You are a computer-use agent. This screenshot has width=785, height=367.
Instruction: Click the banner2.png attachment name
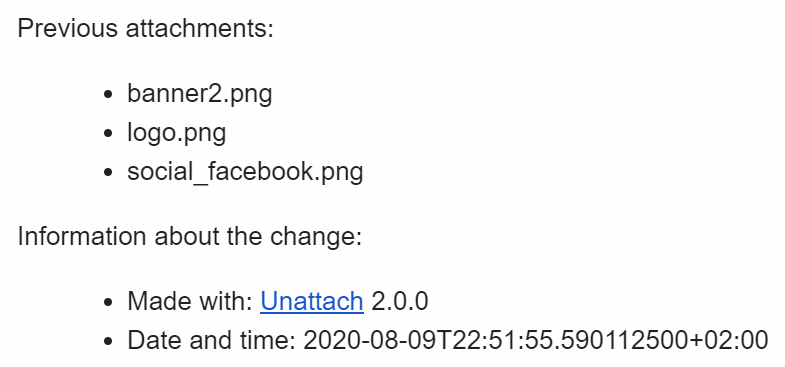pyautogui.click(x=199, y=94)
